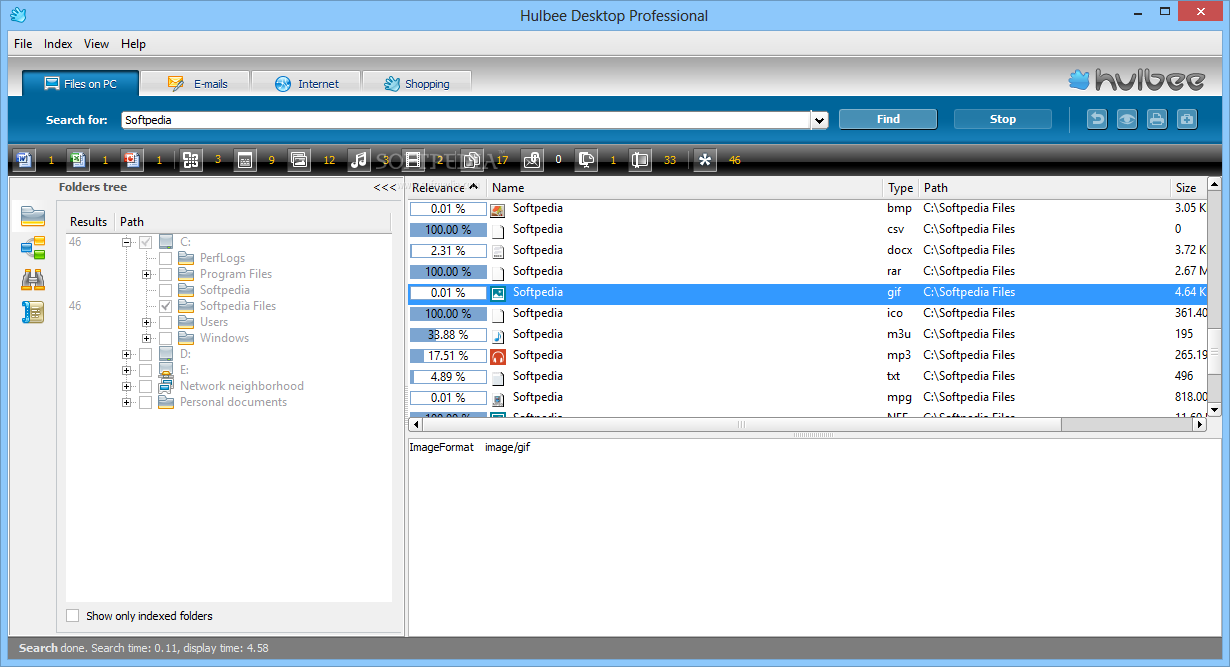Filter results by PowerPoint presentations icon
The image size is (1230, 667).
(x=132, y=159)
